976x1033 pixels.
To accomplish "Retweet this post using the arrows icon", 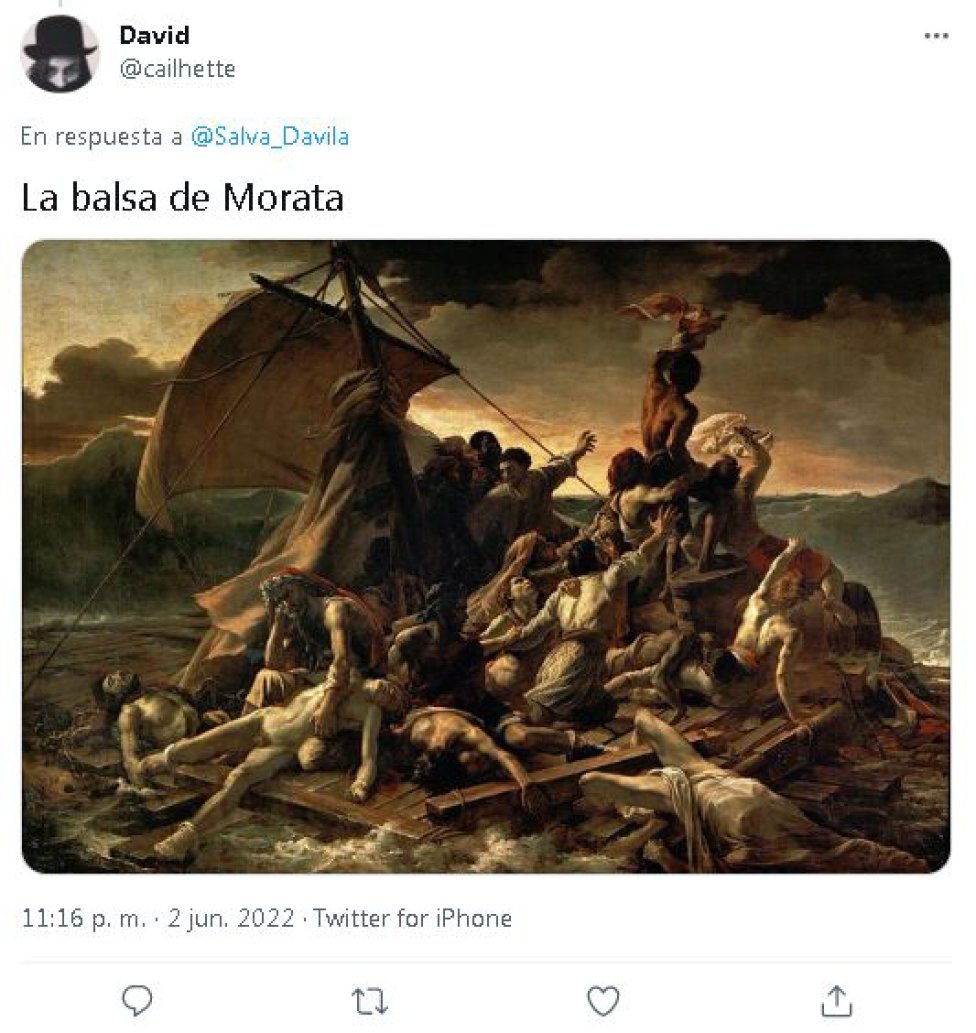I will coord(370,1001).
